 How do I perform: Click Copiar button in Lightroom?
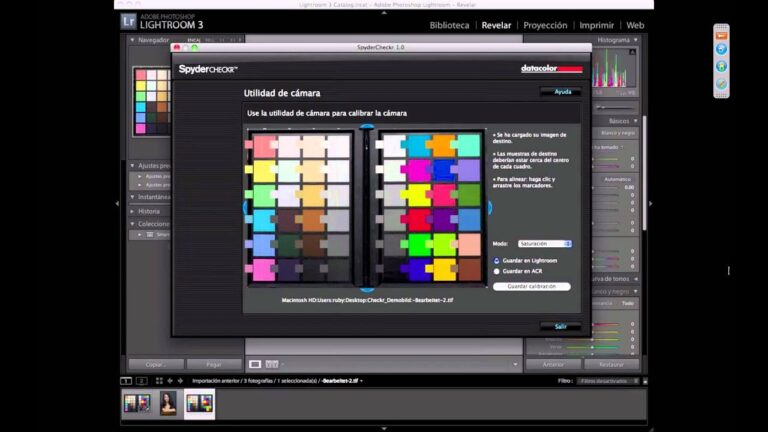156,364
